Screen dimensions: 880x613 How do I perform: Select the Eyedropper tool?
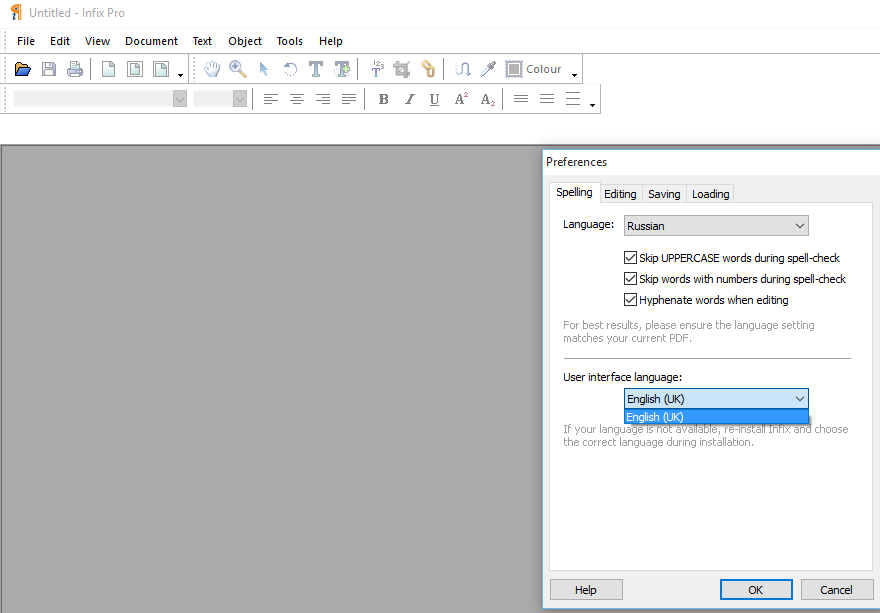coord(488,69)
